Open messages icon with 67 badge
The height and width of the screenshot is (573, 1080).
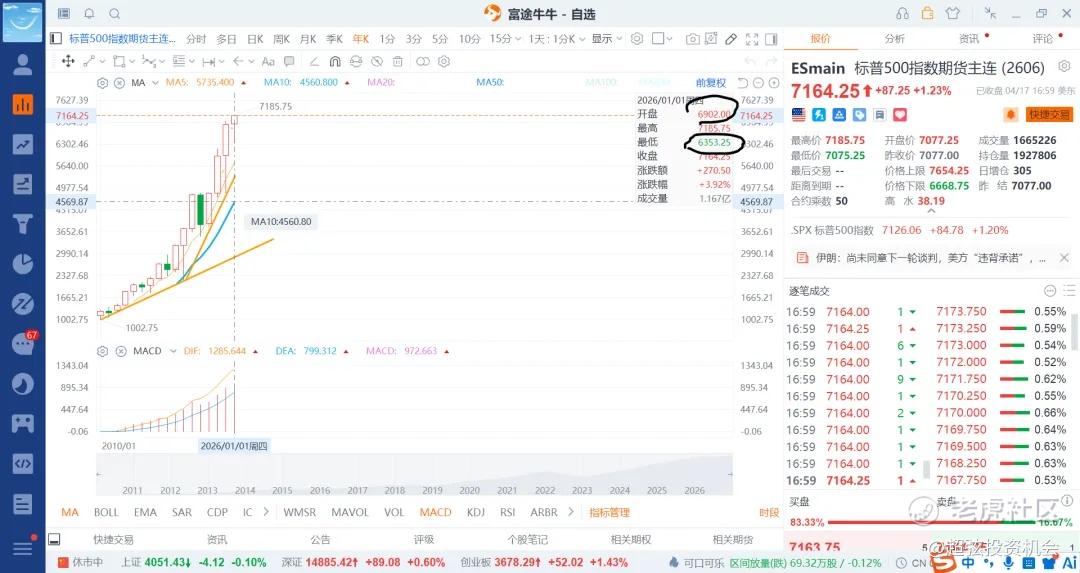[x=23, y=343]
